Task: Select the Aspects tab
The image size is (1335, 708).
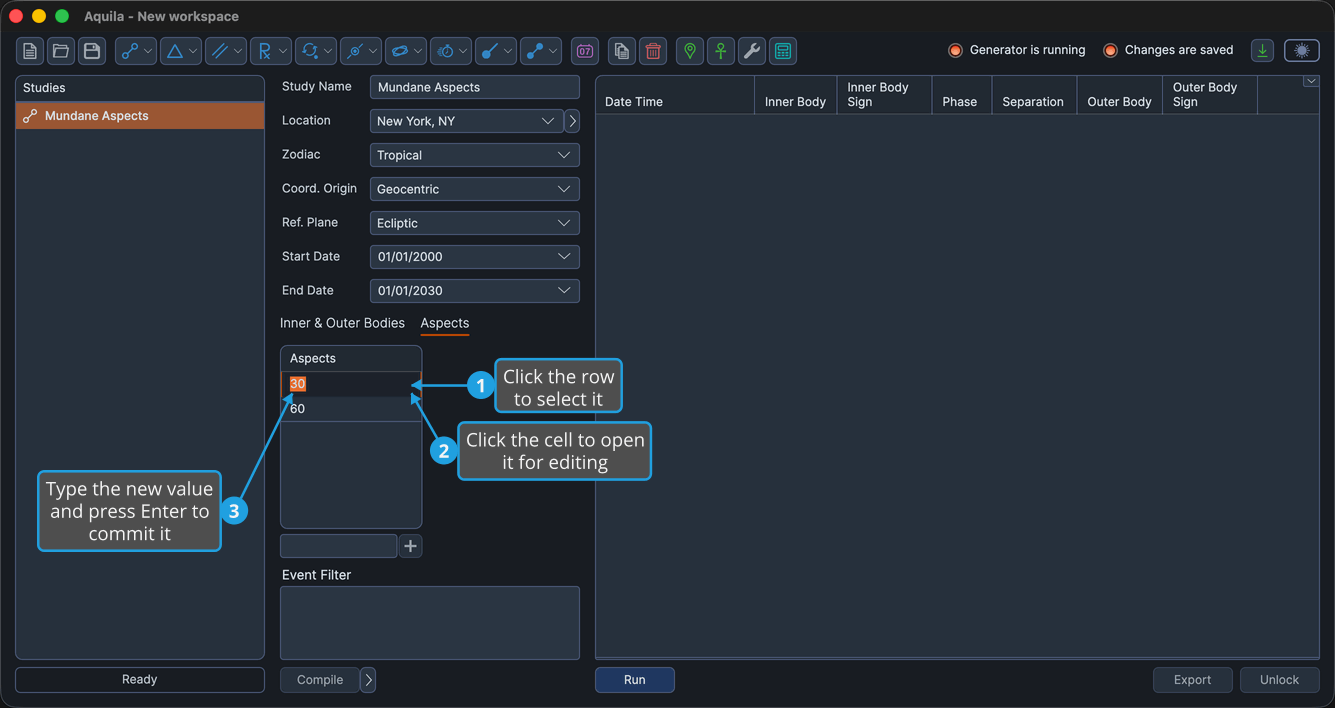Action: [x=445, y=323]
